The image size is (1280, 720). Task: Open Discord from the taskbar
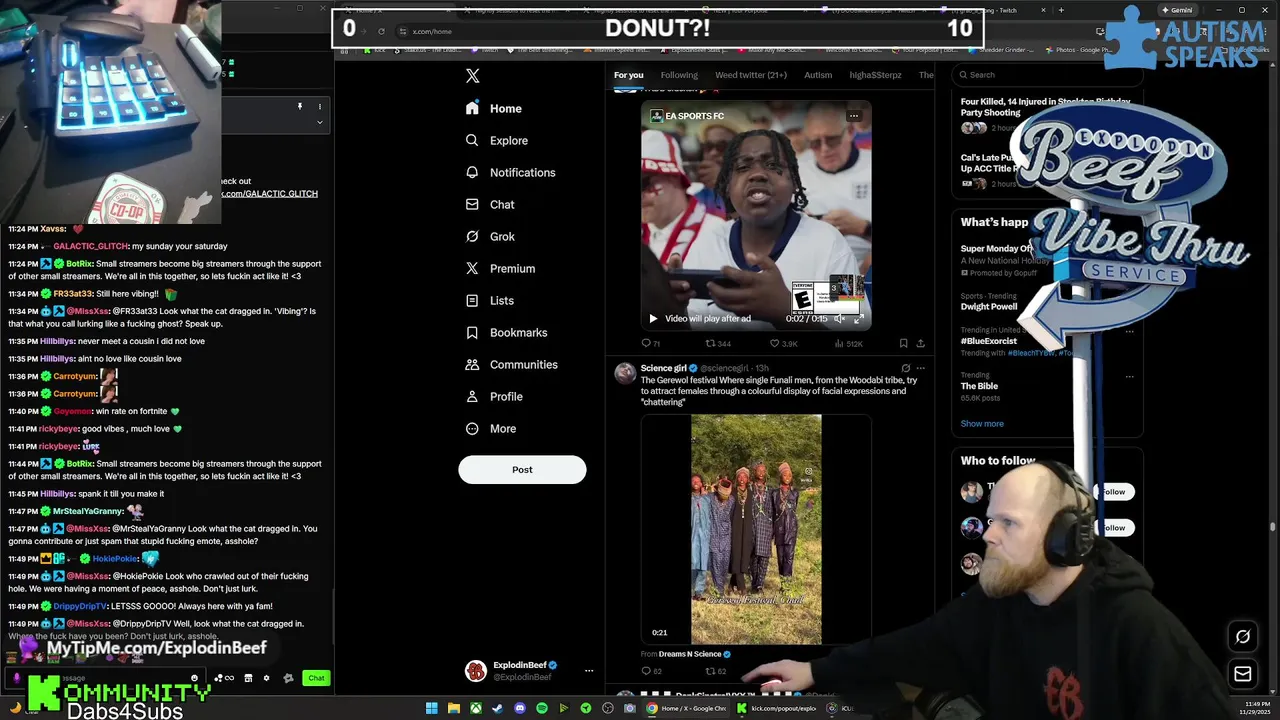click(x=520, y=708)
